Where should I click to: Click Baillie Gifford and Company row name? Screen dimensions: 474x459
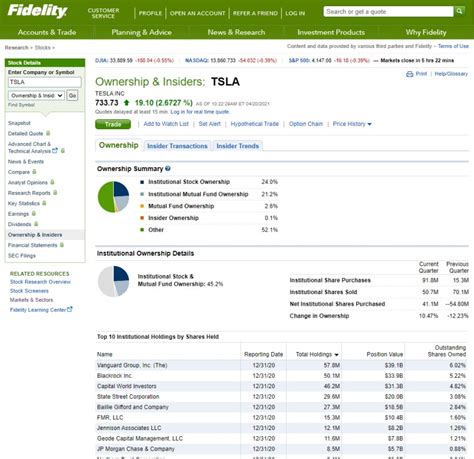coord(133,407)
